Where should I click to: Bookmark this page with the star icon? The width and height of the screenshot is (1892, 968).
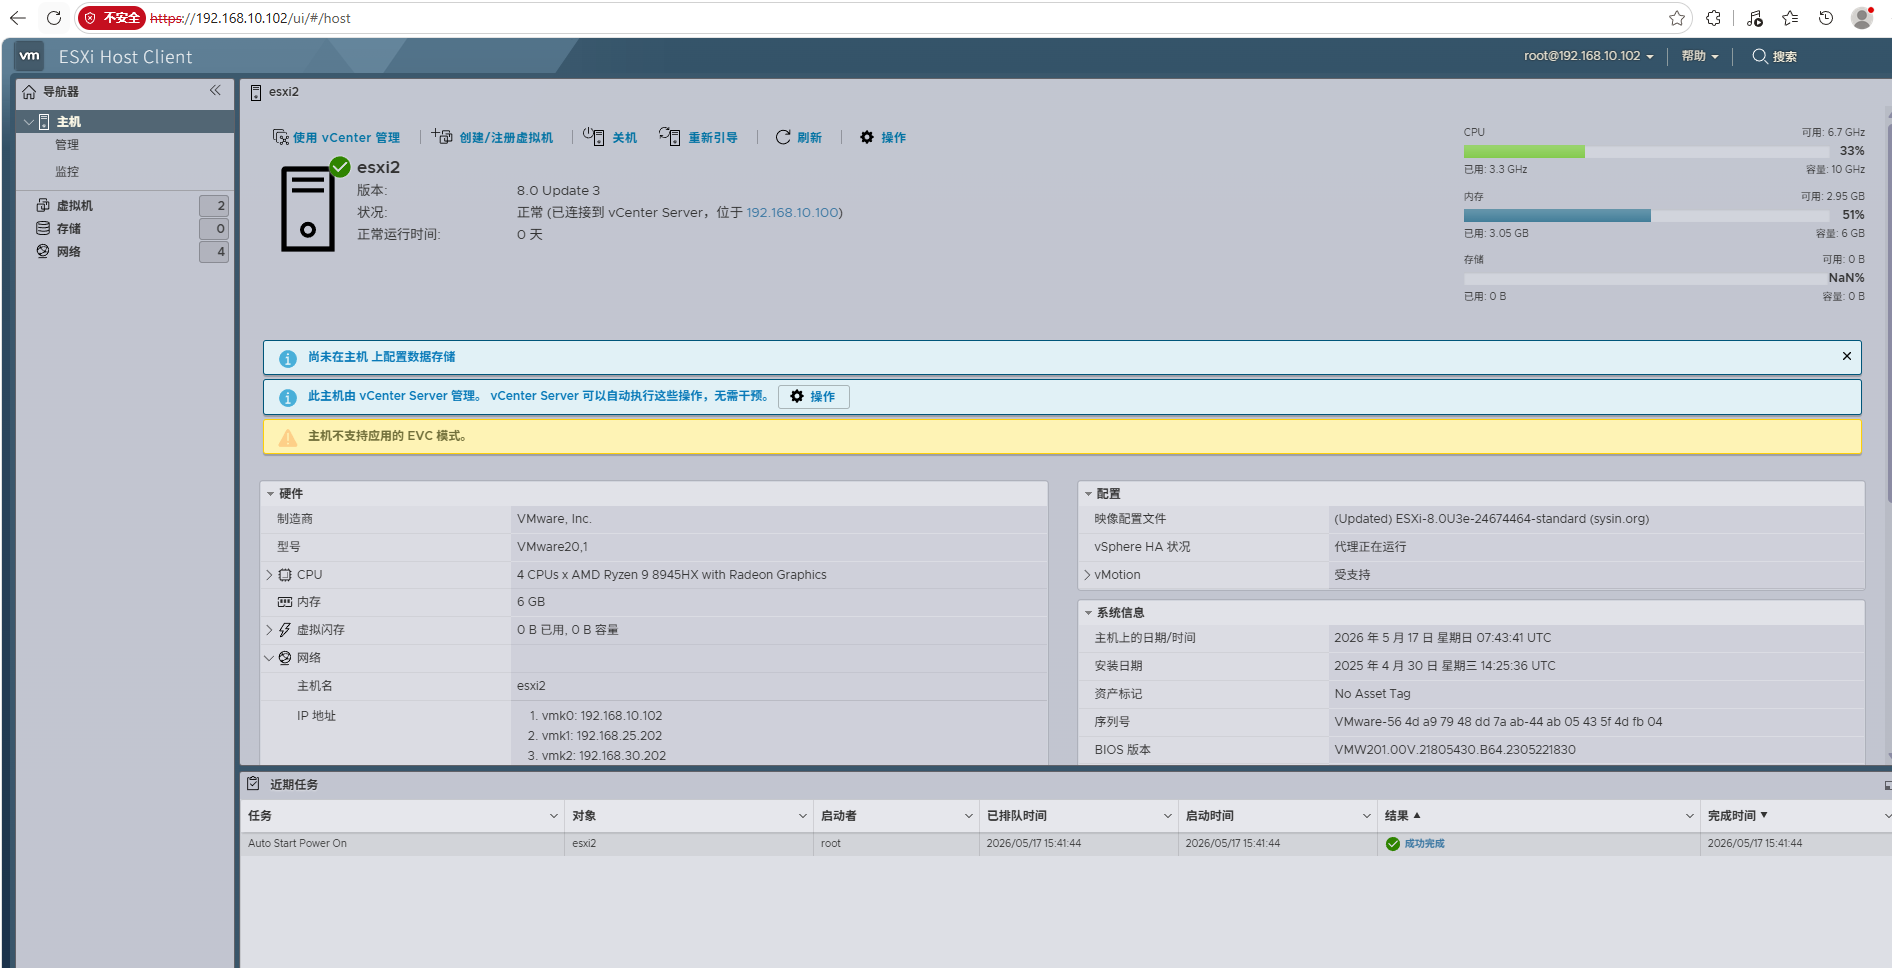point(1677,18)
